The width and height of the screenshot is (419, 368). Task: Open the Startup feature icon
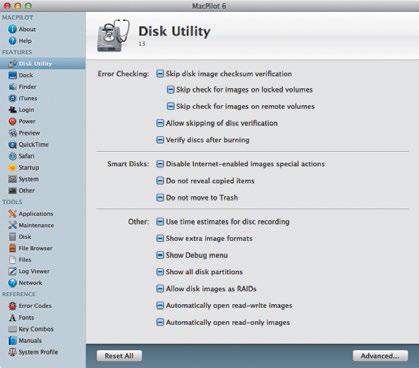[12, 168]
